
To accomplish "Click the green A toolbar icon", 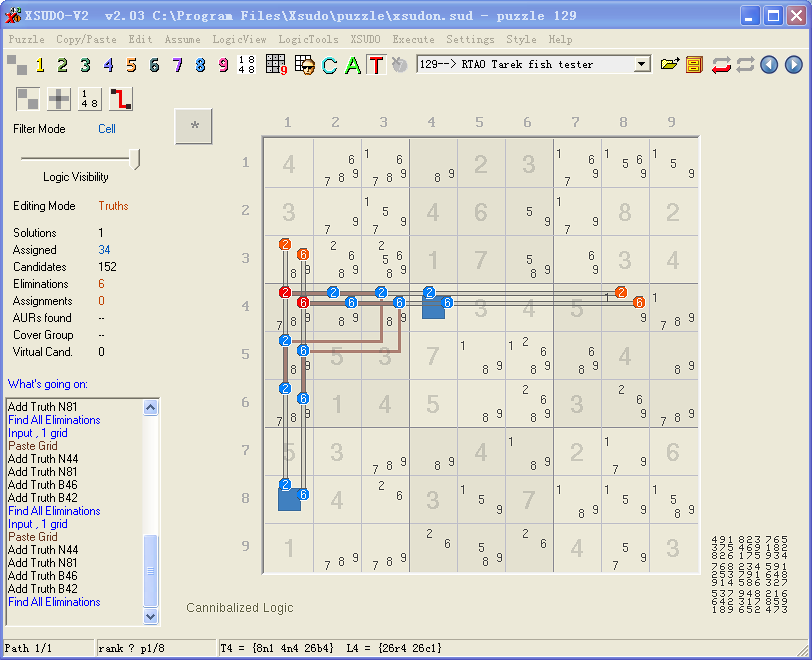I will tap(353, 65).
